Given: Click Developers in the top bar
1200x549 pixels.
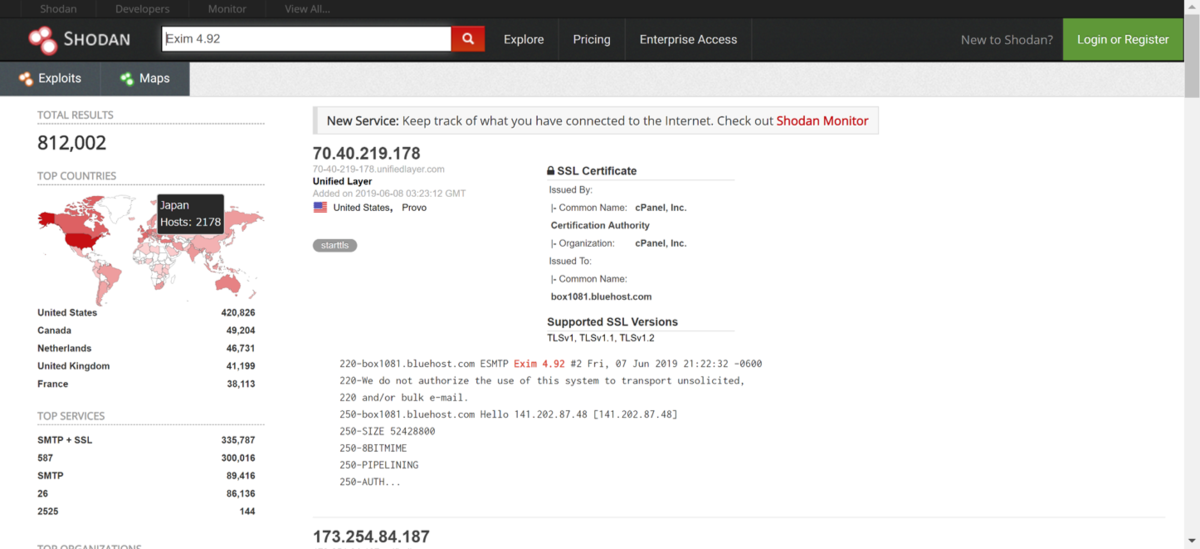Looking at the screenshot, I should [x=142, y=9].
